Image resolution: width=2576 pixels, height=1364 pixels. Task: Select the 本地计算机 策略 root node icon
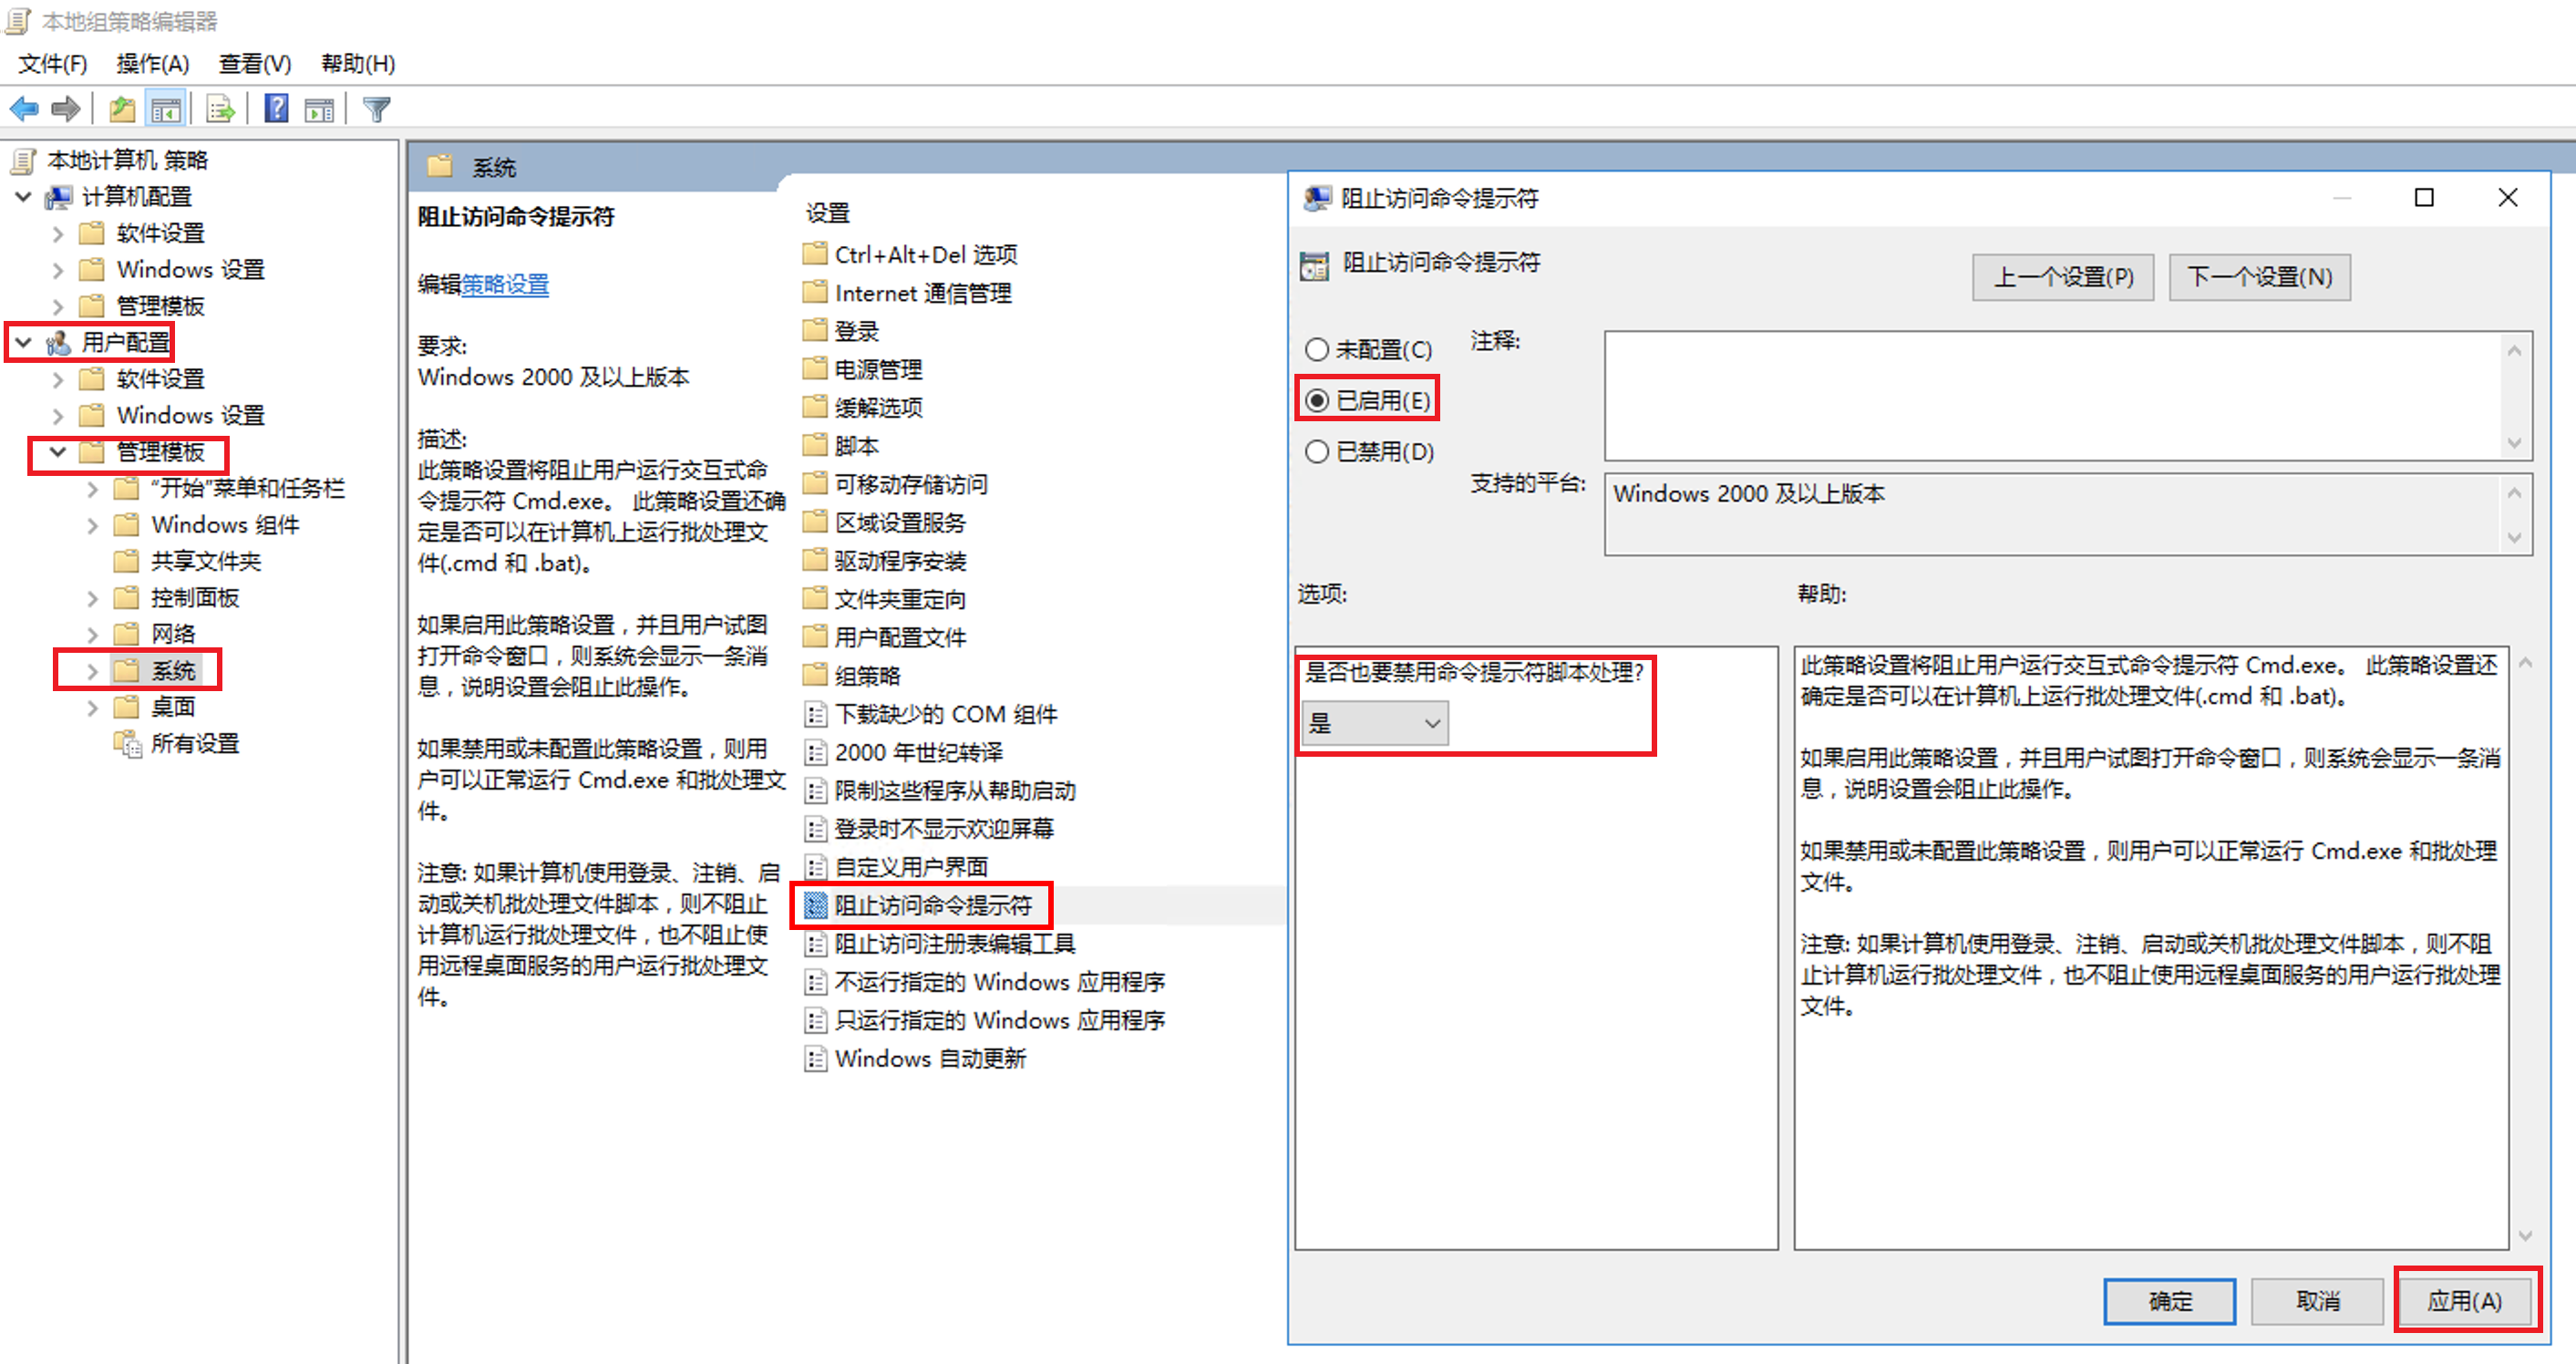pyautogui.click(x=24, y=160)
